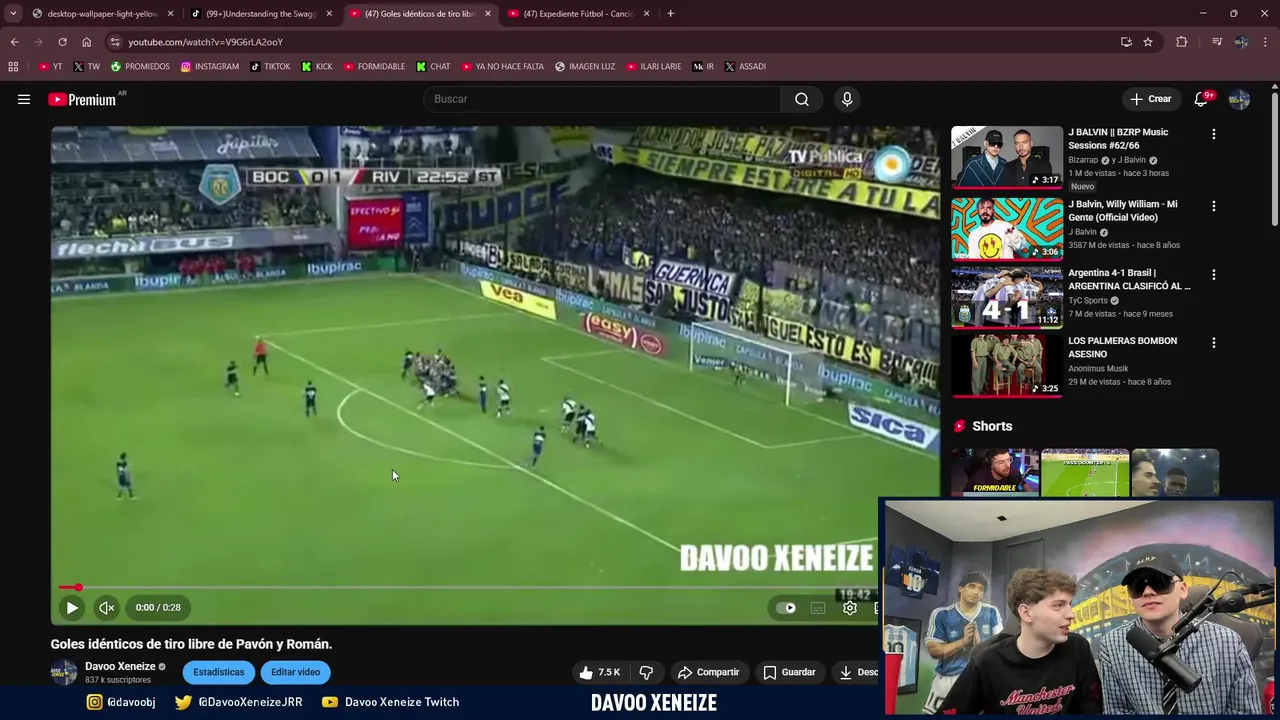The height and width of the screenshot is (720, 1280).
Task: Open J BALVIN BZRP Music Sessions thumbnail
Action: click(x=1007, y=157)
